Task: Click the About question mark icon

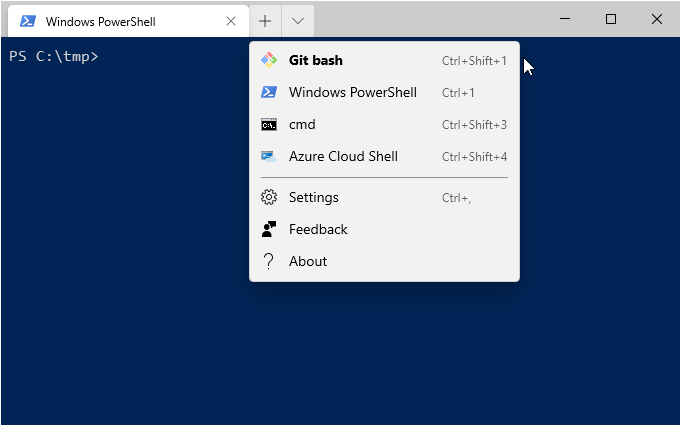Action: [268, 261]
